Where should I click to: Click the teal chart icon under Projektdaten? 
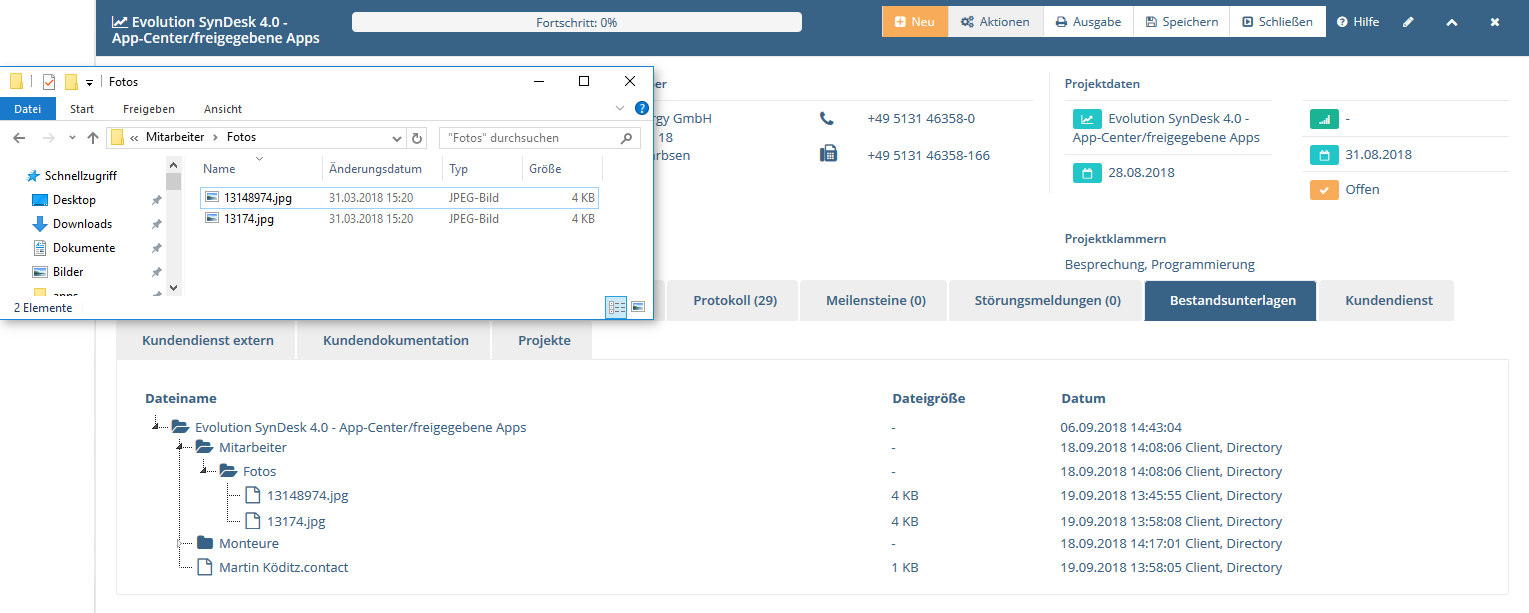1087,119
